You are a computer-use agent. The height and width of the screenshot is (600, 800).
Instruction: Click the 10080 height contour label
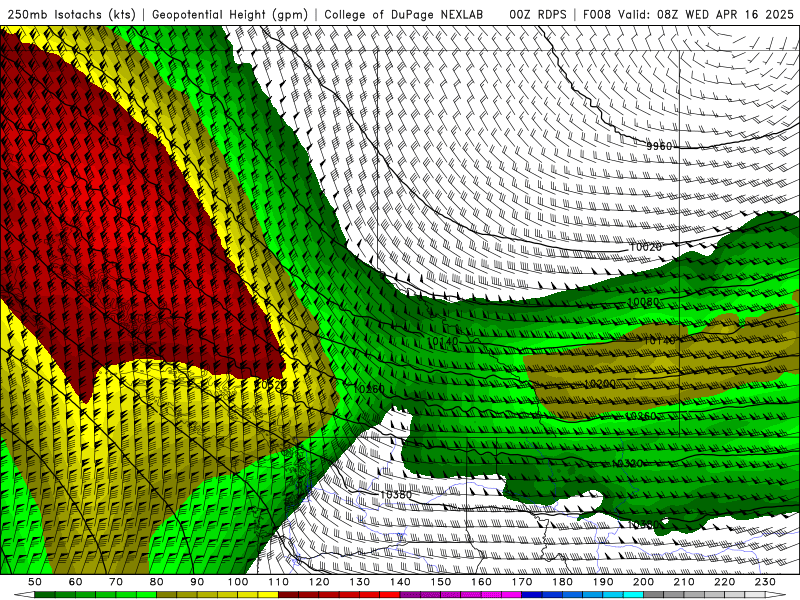[x=643, y=302]
